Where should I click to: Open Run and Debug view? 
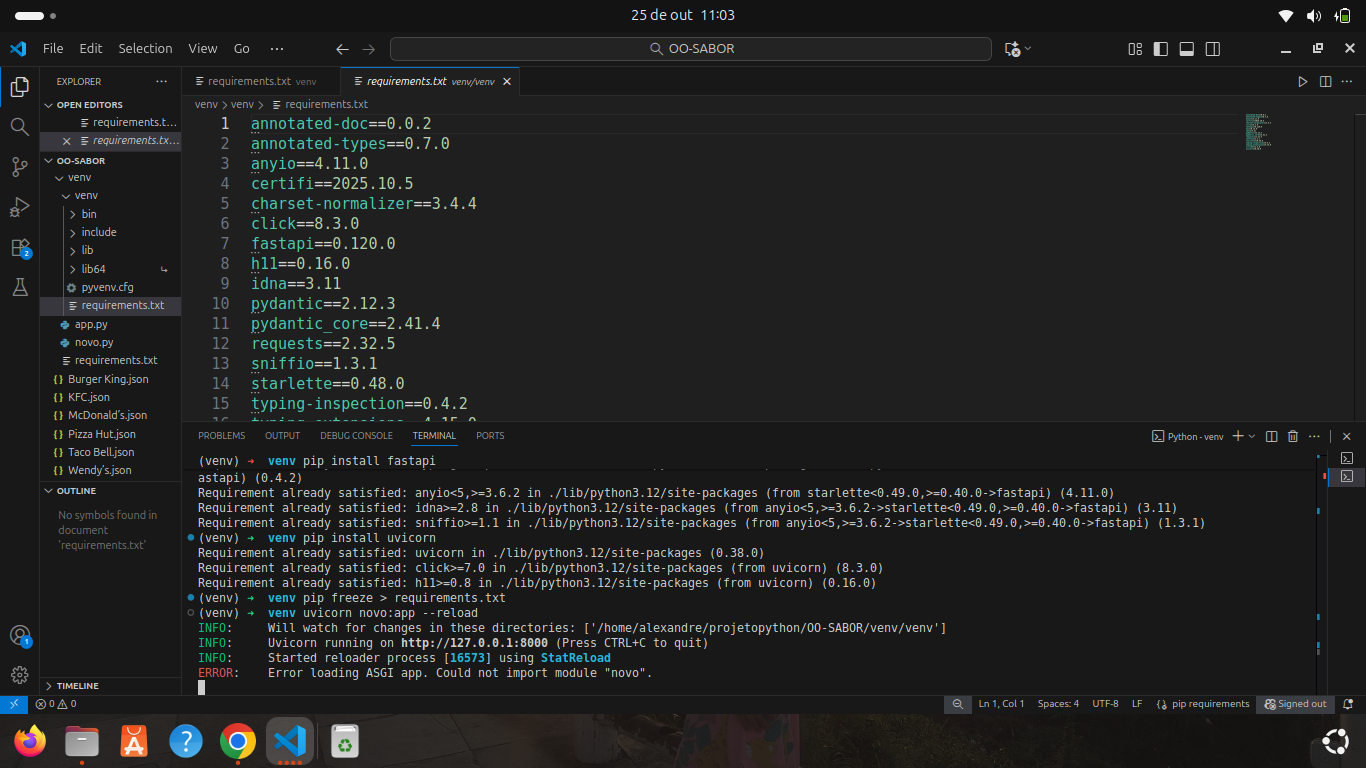click(19, 207)
